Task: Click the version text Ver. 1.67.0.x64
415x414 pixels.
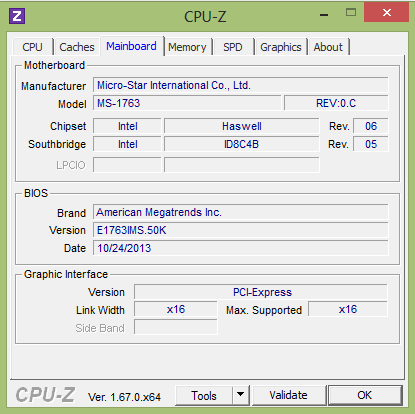Action: pyautogui.click(x=124, y=397)
